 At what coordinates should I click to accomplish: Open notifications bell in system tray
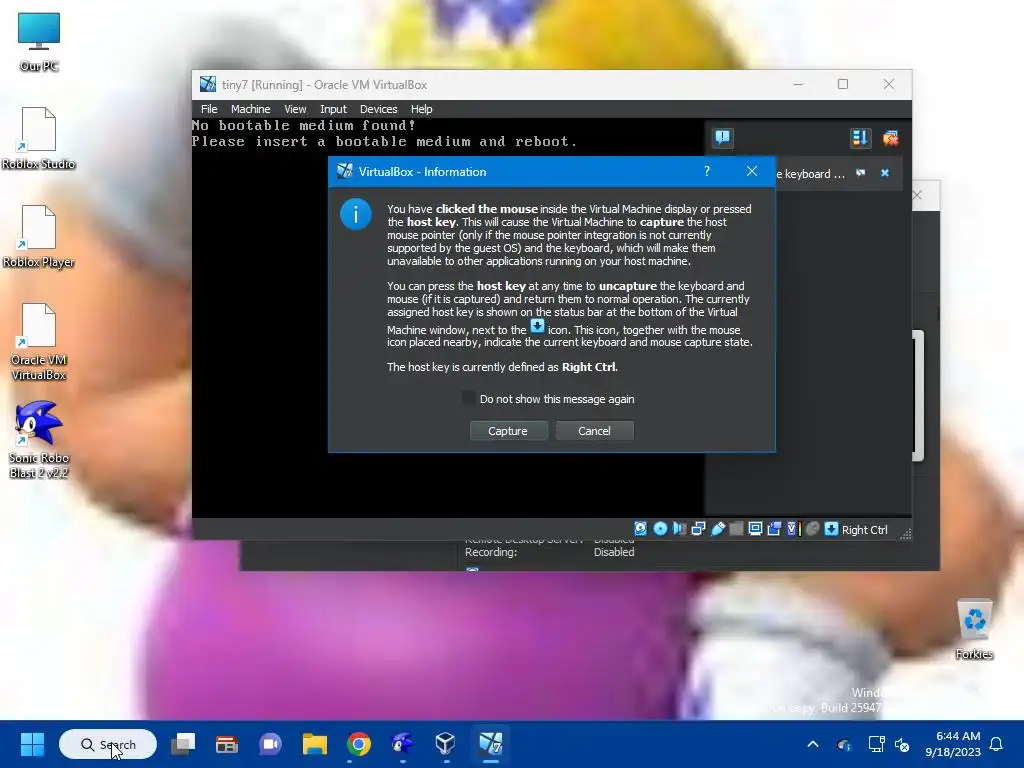point(997,744)
